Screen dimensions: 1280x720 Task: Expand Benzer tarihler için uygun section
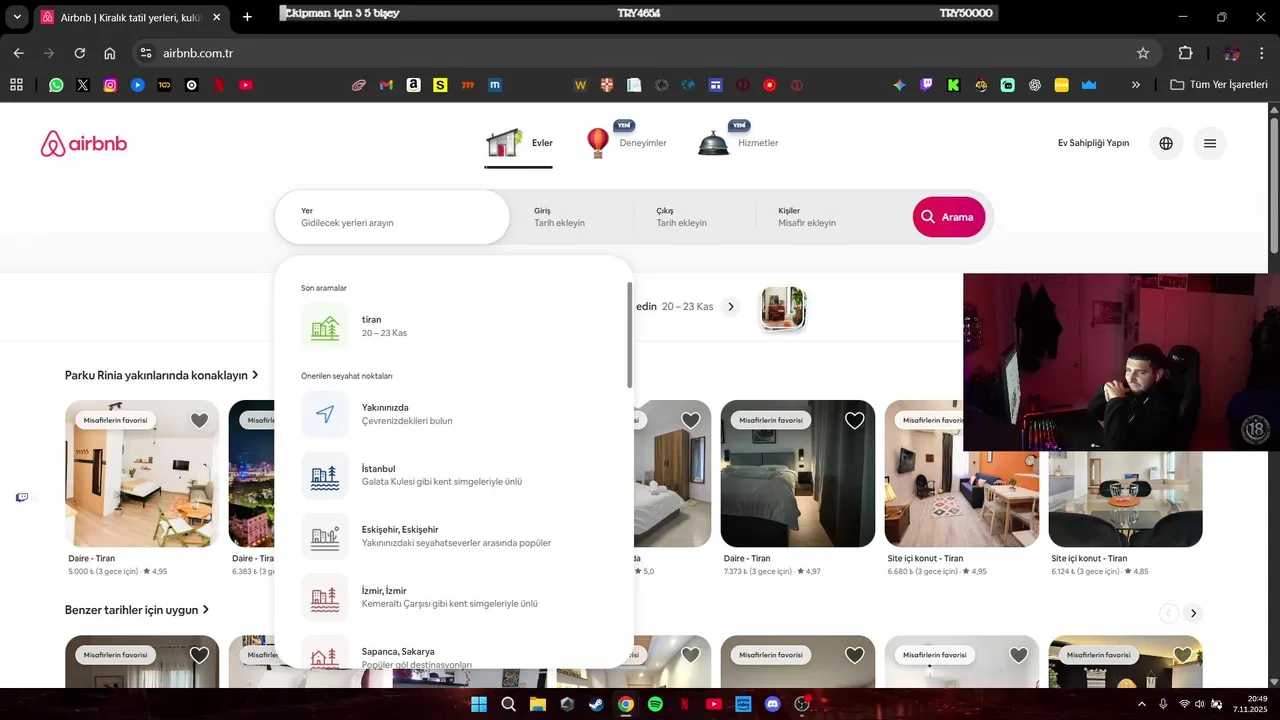coord(137,610)
